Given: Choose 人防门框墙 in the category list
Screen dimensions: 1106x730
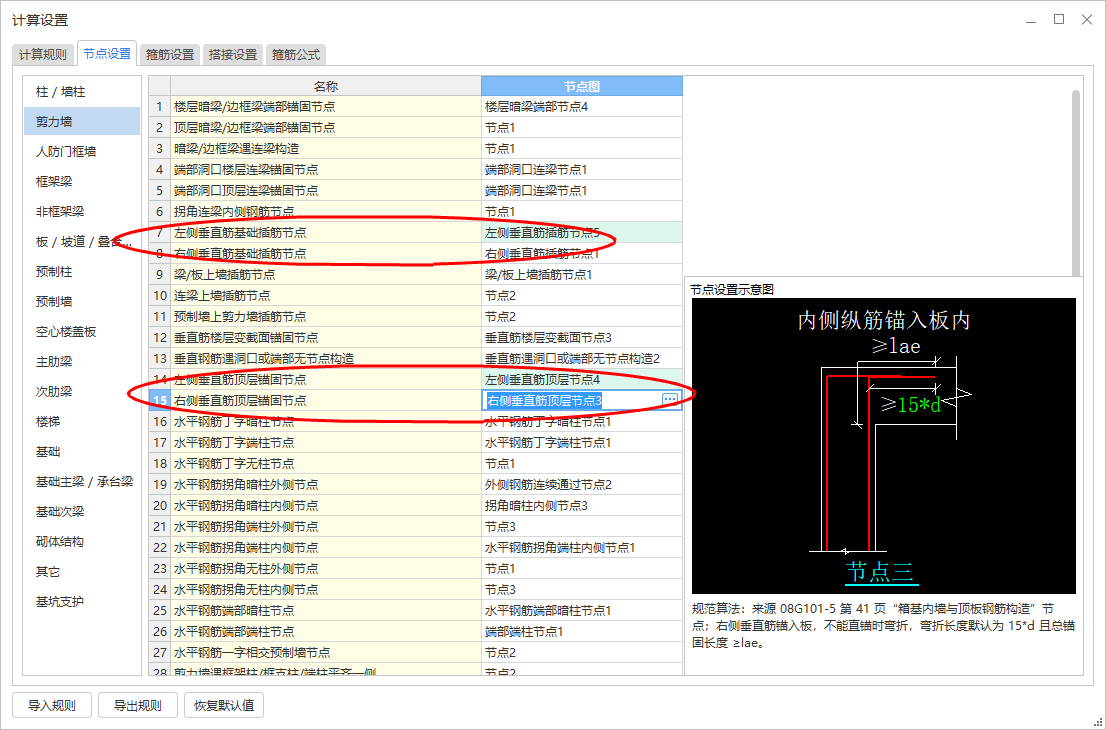Looking at the screenshot, I should tap(82, 152).
